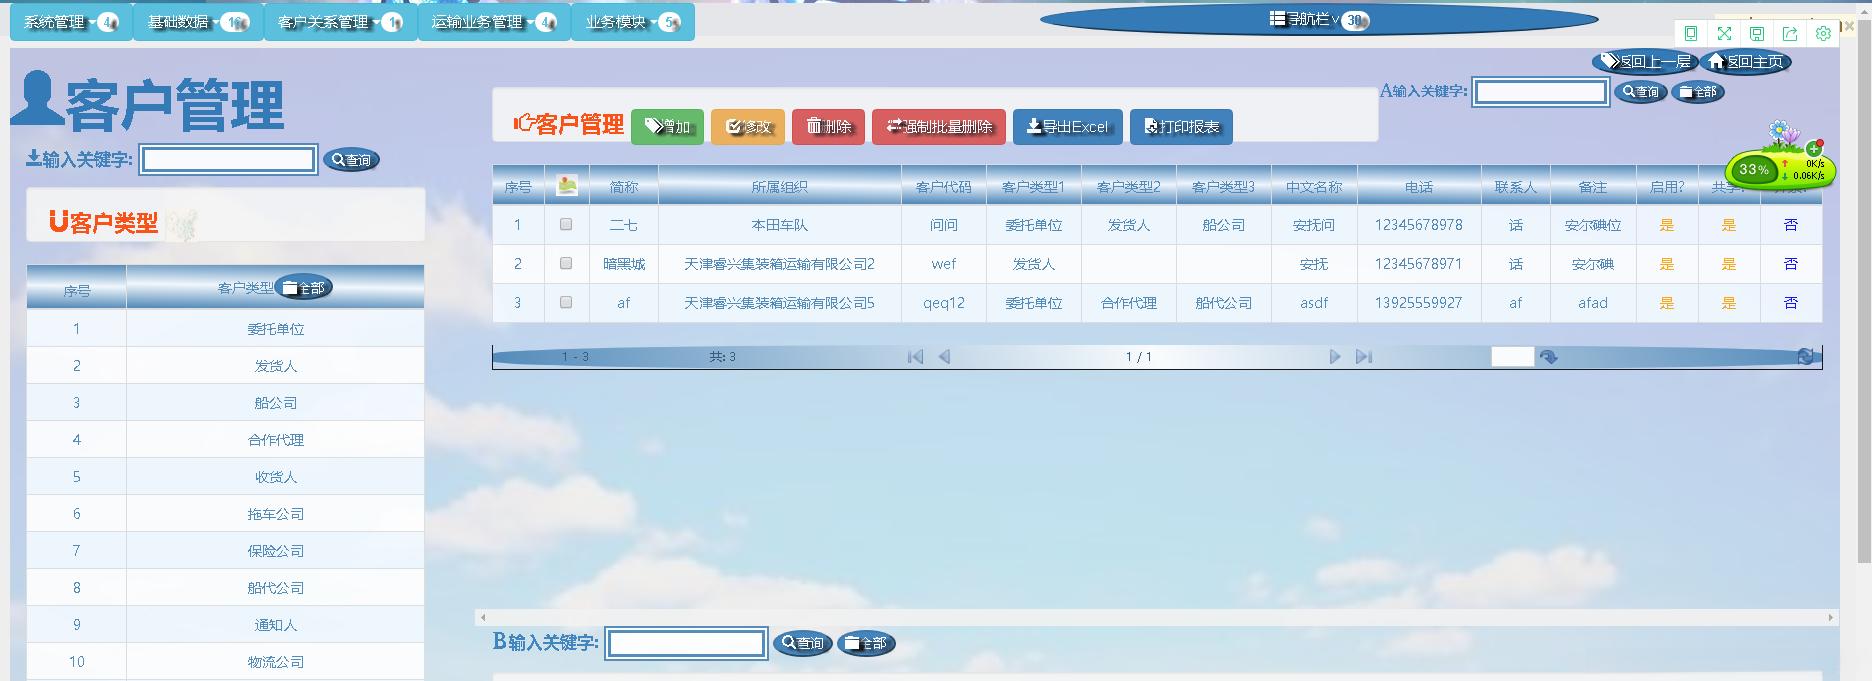Check the checkbox for row 二七

click(566, 225)
